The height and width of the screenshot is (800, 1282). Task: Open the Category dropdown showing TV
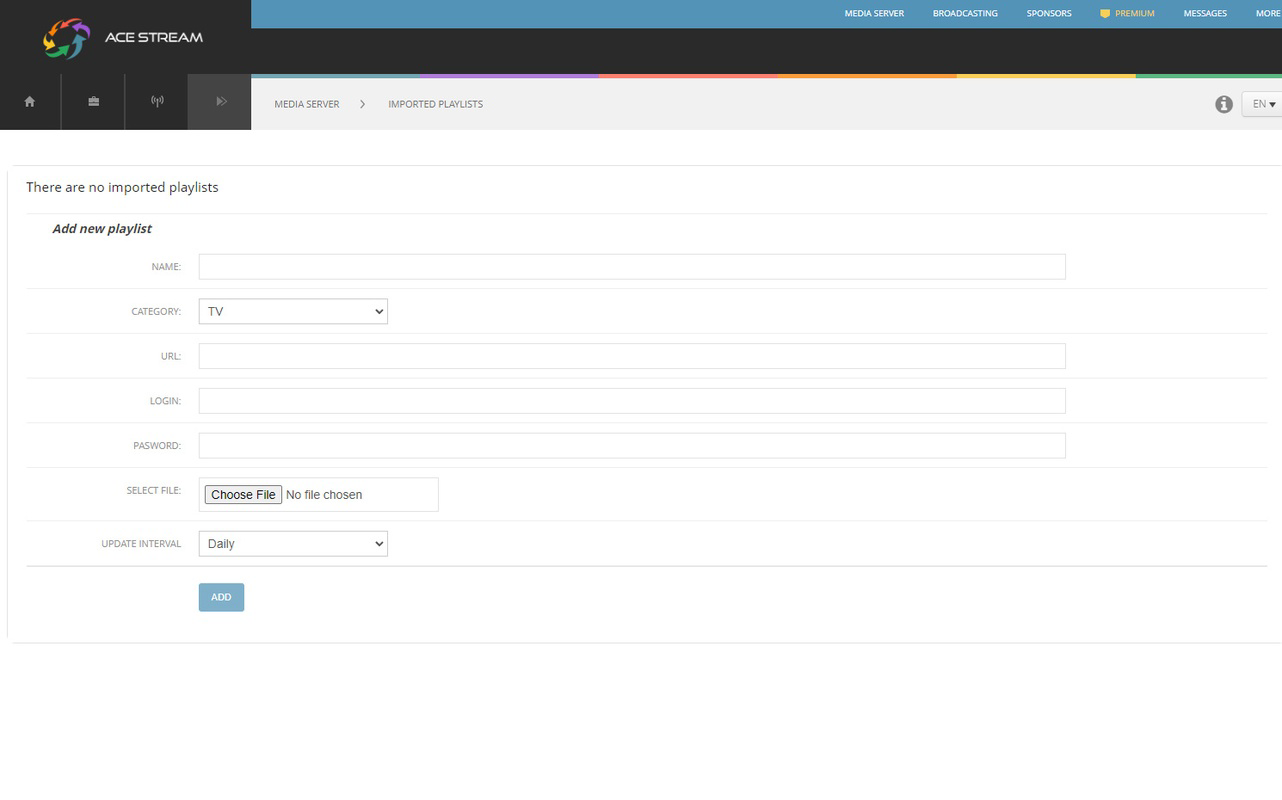[x=293, y=311]
